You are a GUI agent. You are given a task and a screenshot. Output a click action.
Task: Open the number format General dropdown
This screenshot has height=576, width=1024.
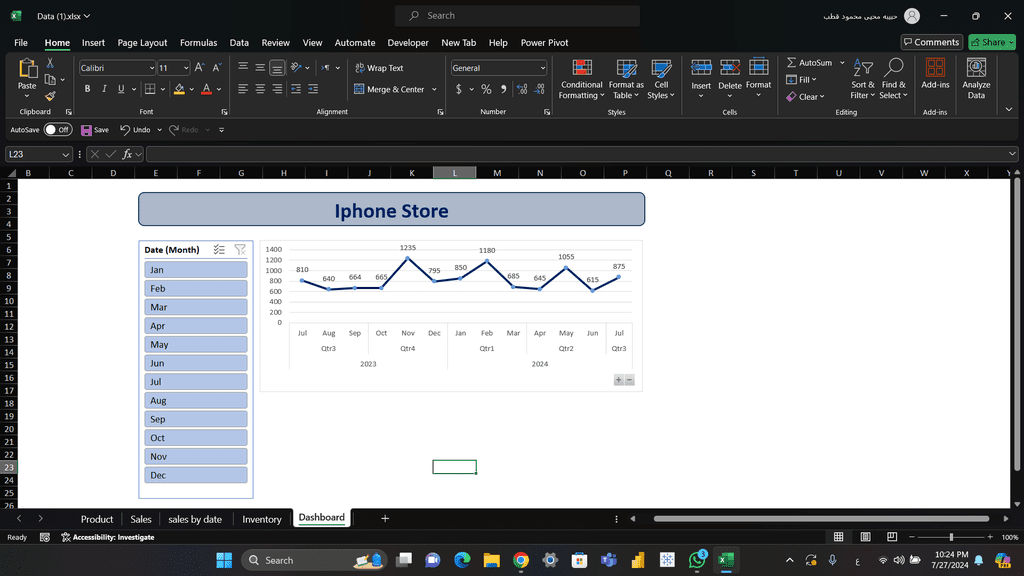pyautogui.click(x=498, y=68)
